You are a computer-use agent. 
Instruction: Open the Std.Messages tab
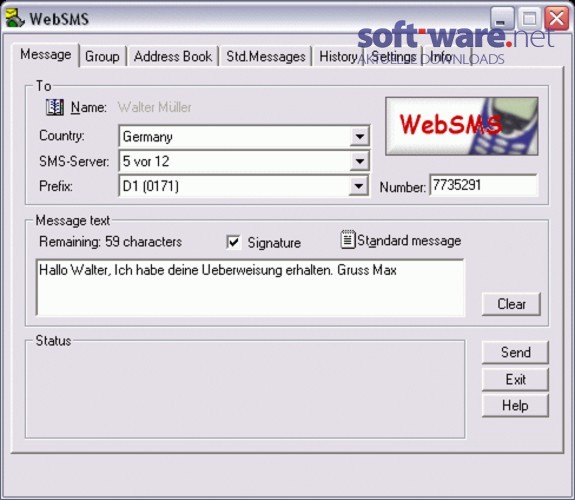click(x=265, y=56)
